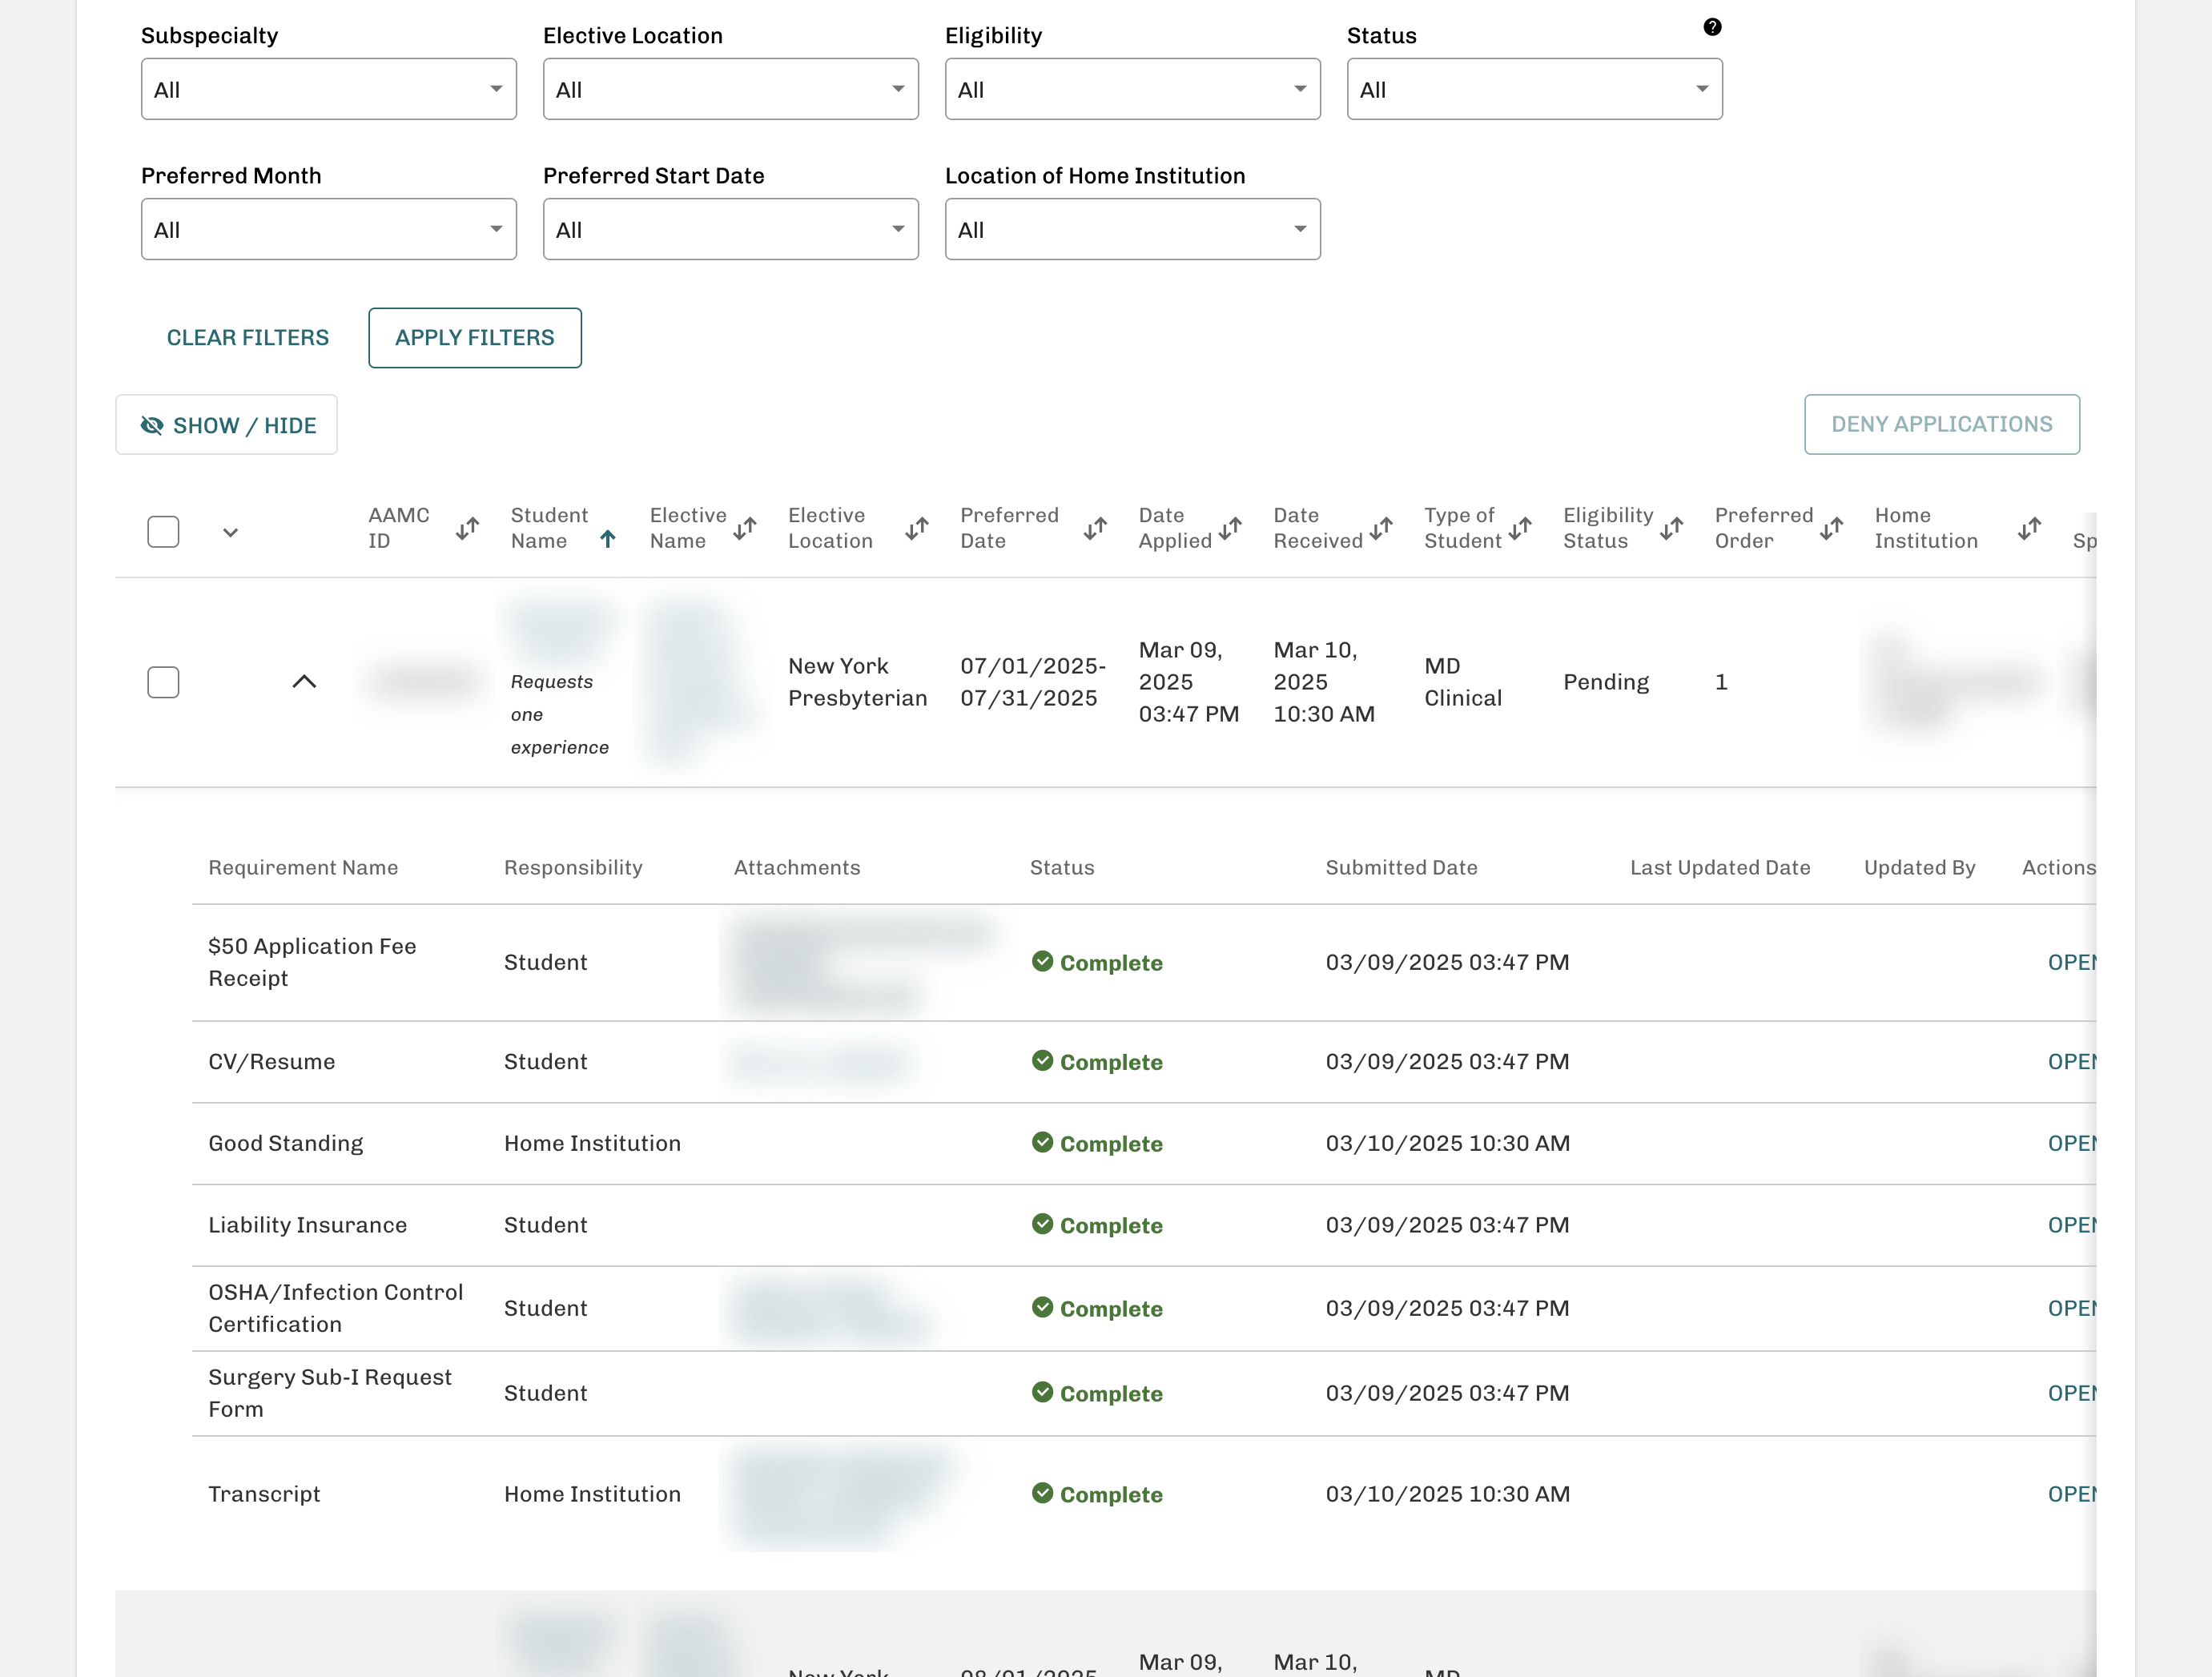Click Clear Filters
The image size is (2212, 1677).
[248, 338]
